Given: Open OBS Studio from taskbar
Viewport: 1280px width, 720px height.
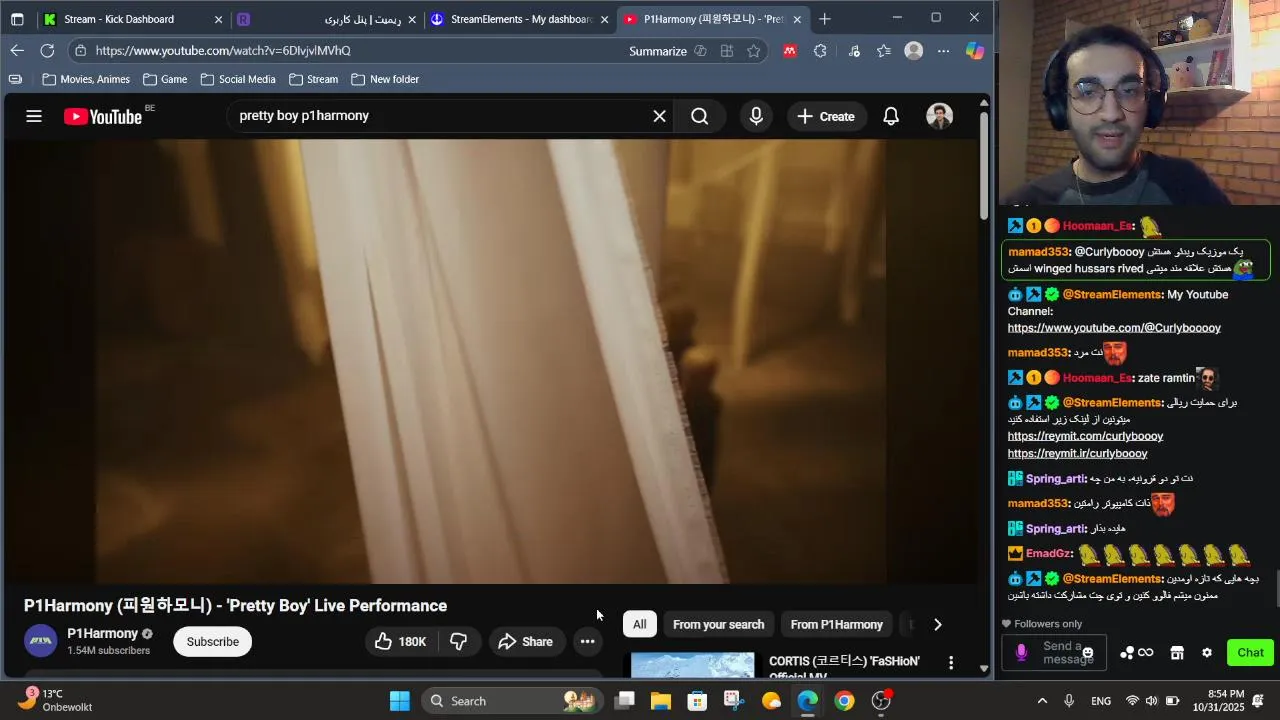Looking at the screenshot, I should (x=881, y=701).
